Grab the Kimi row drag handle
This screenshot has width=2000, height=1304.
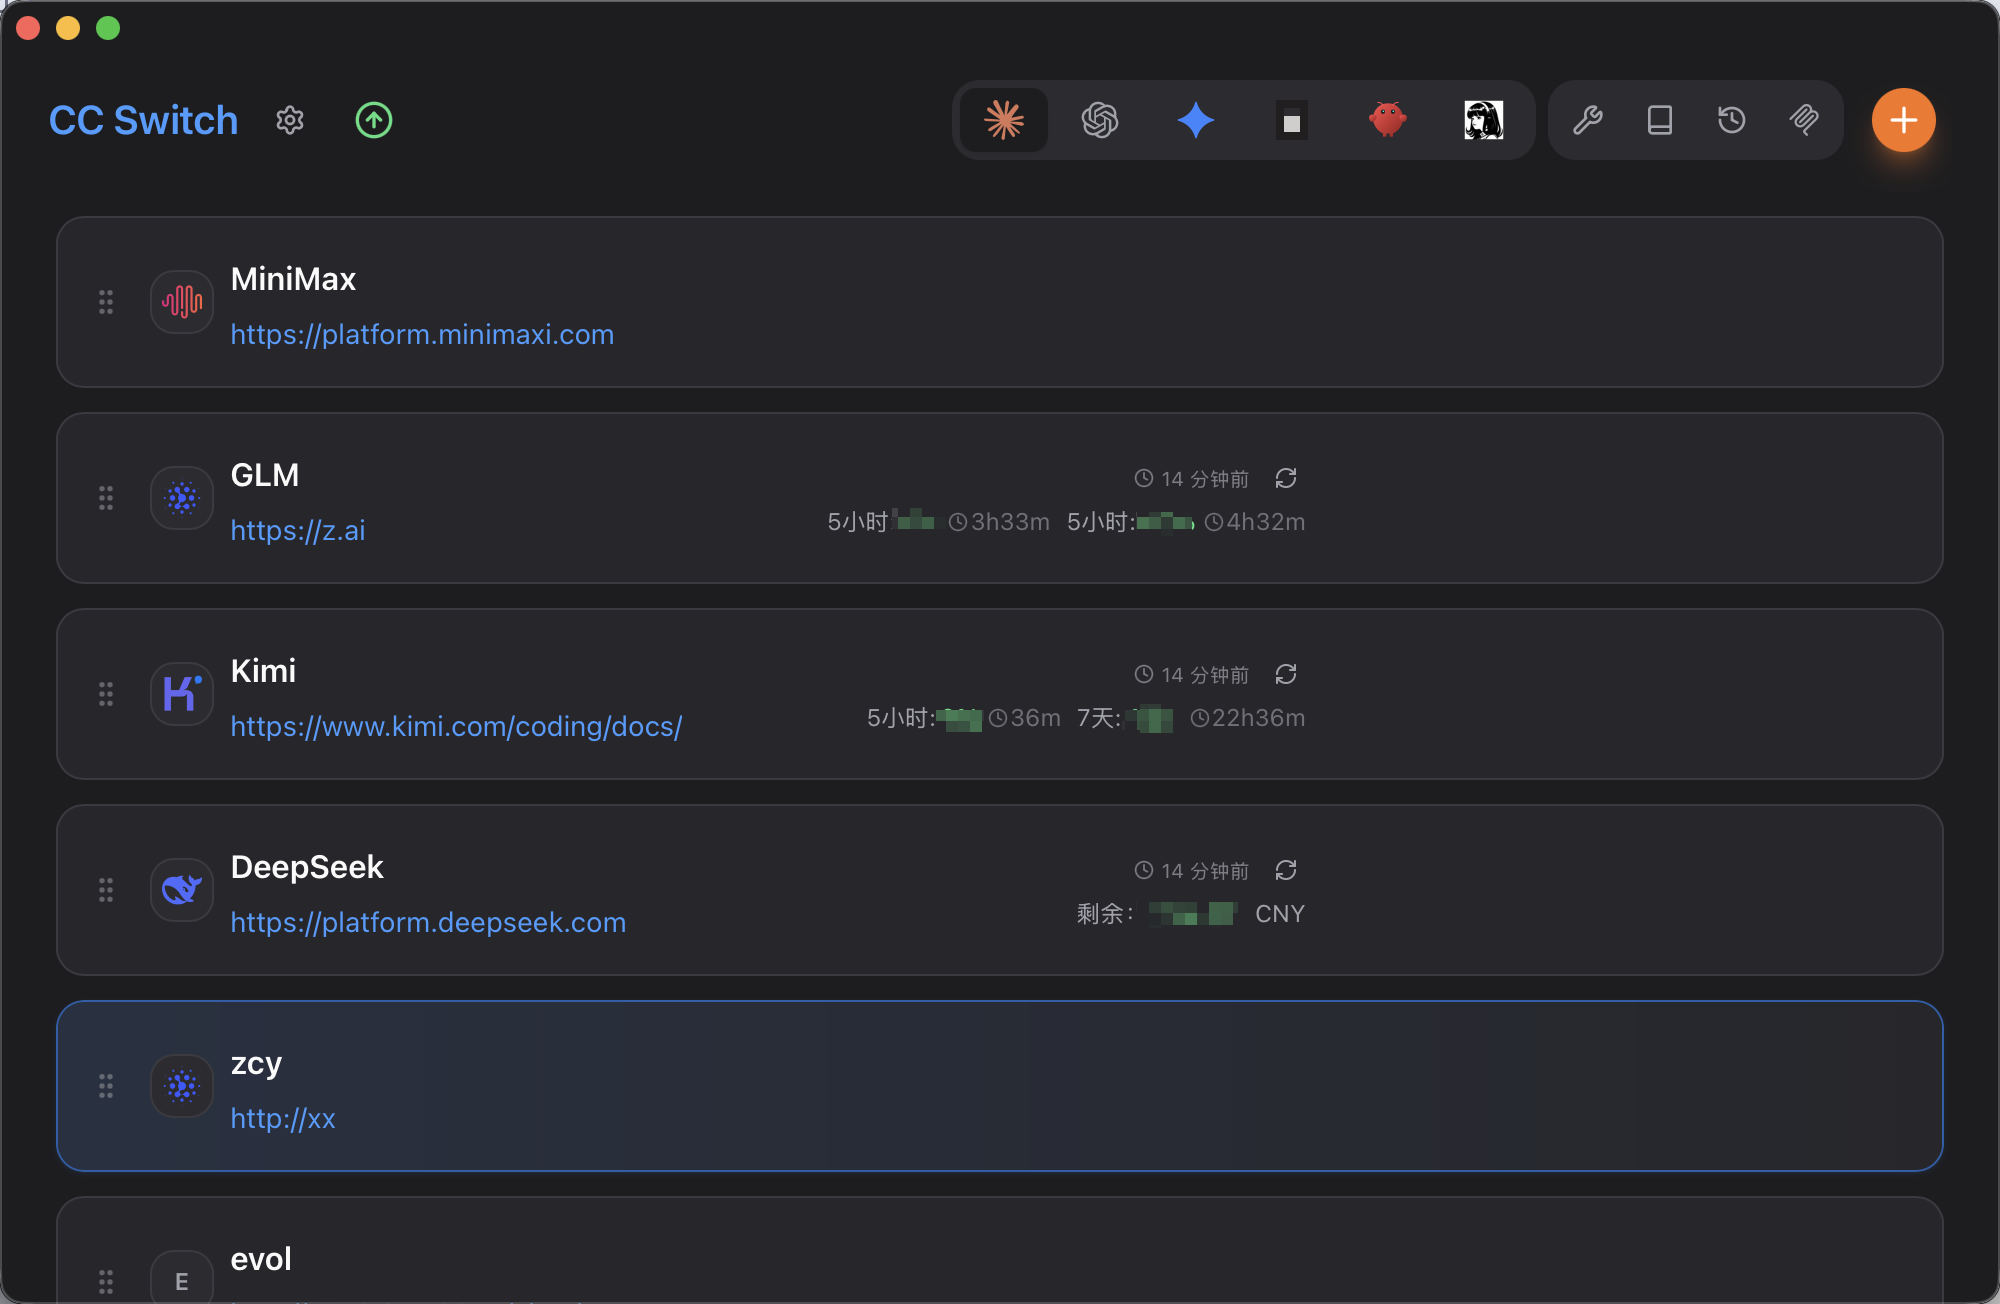(x=106, y=694)
